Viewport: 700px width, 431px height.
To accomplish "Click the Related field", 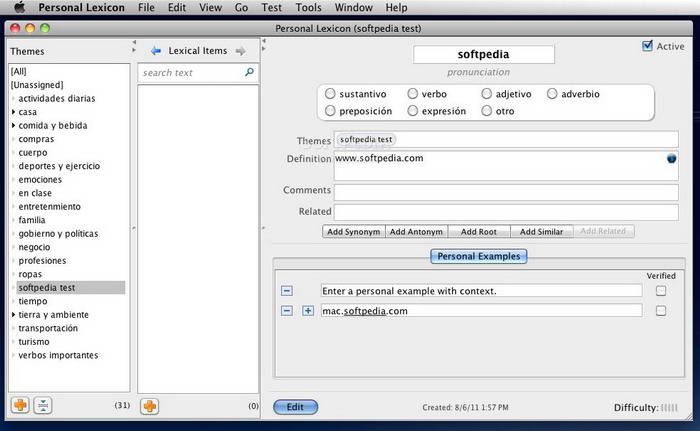I will 506,212.
